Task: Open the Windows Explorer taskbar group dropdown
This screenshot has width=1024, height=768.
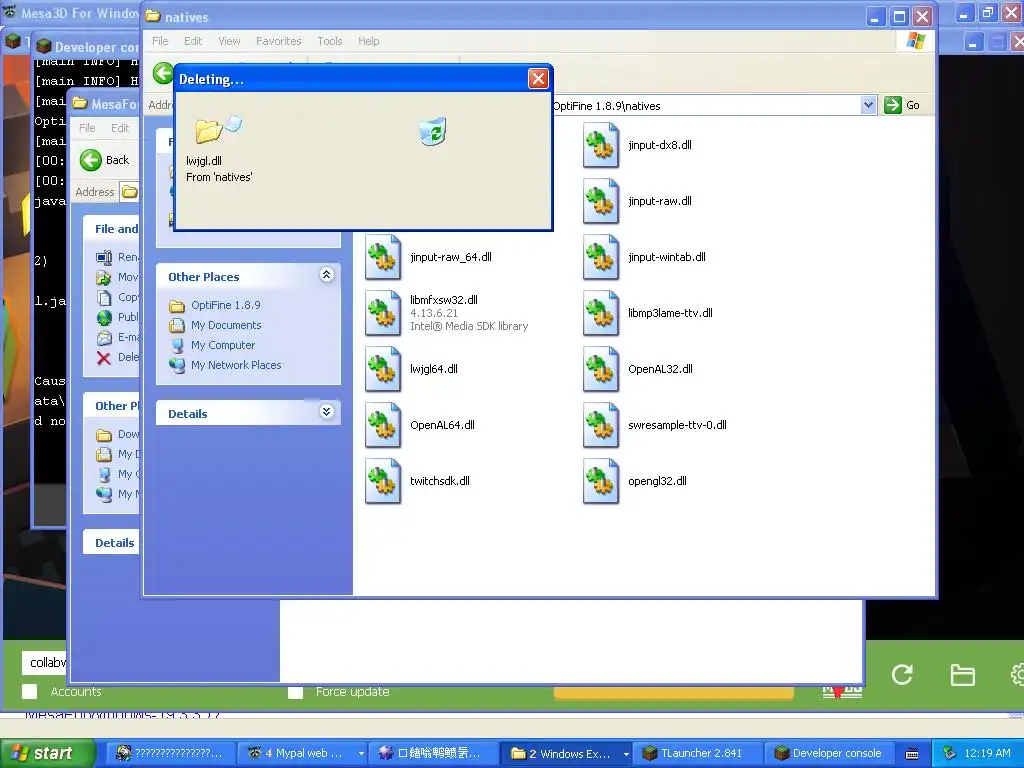Action: tap(626, 754)
